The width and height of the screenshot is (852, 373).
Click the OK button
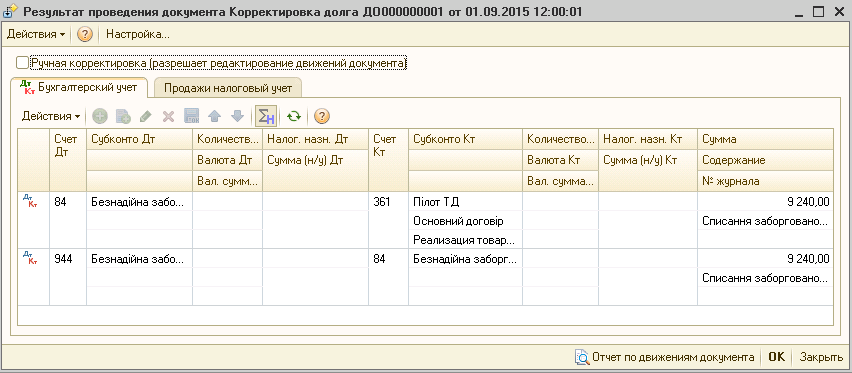point(776,357)
